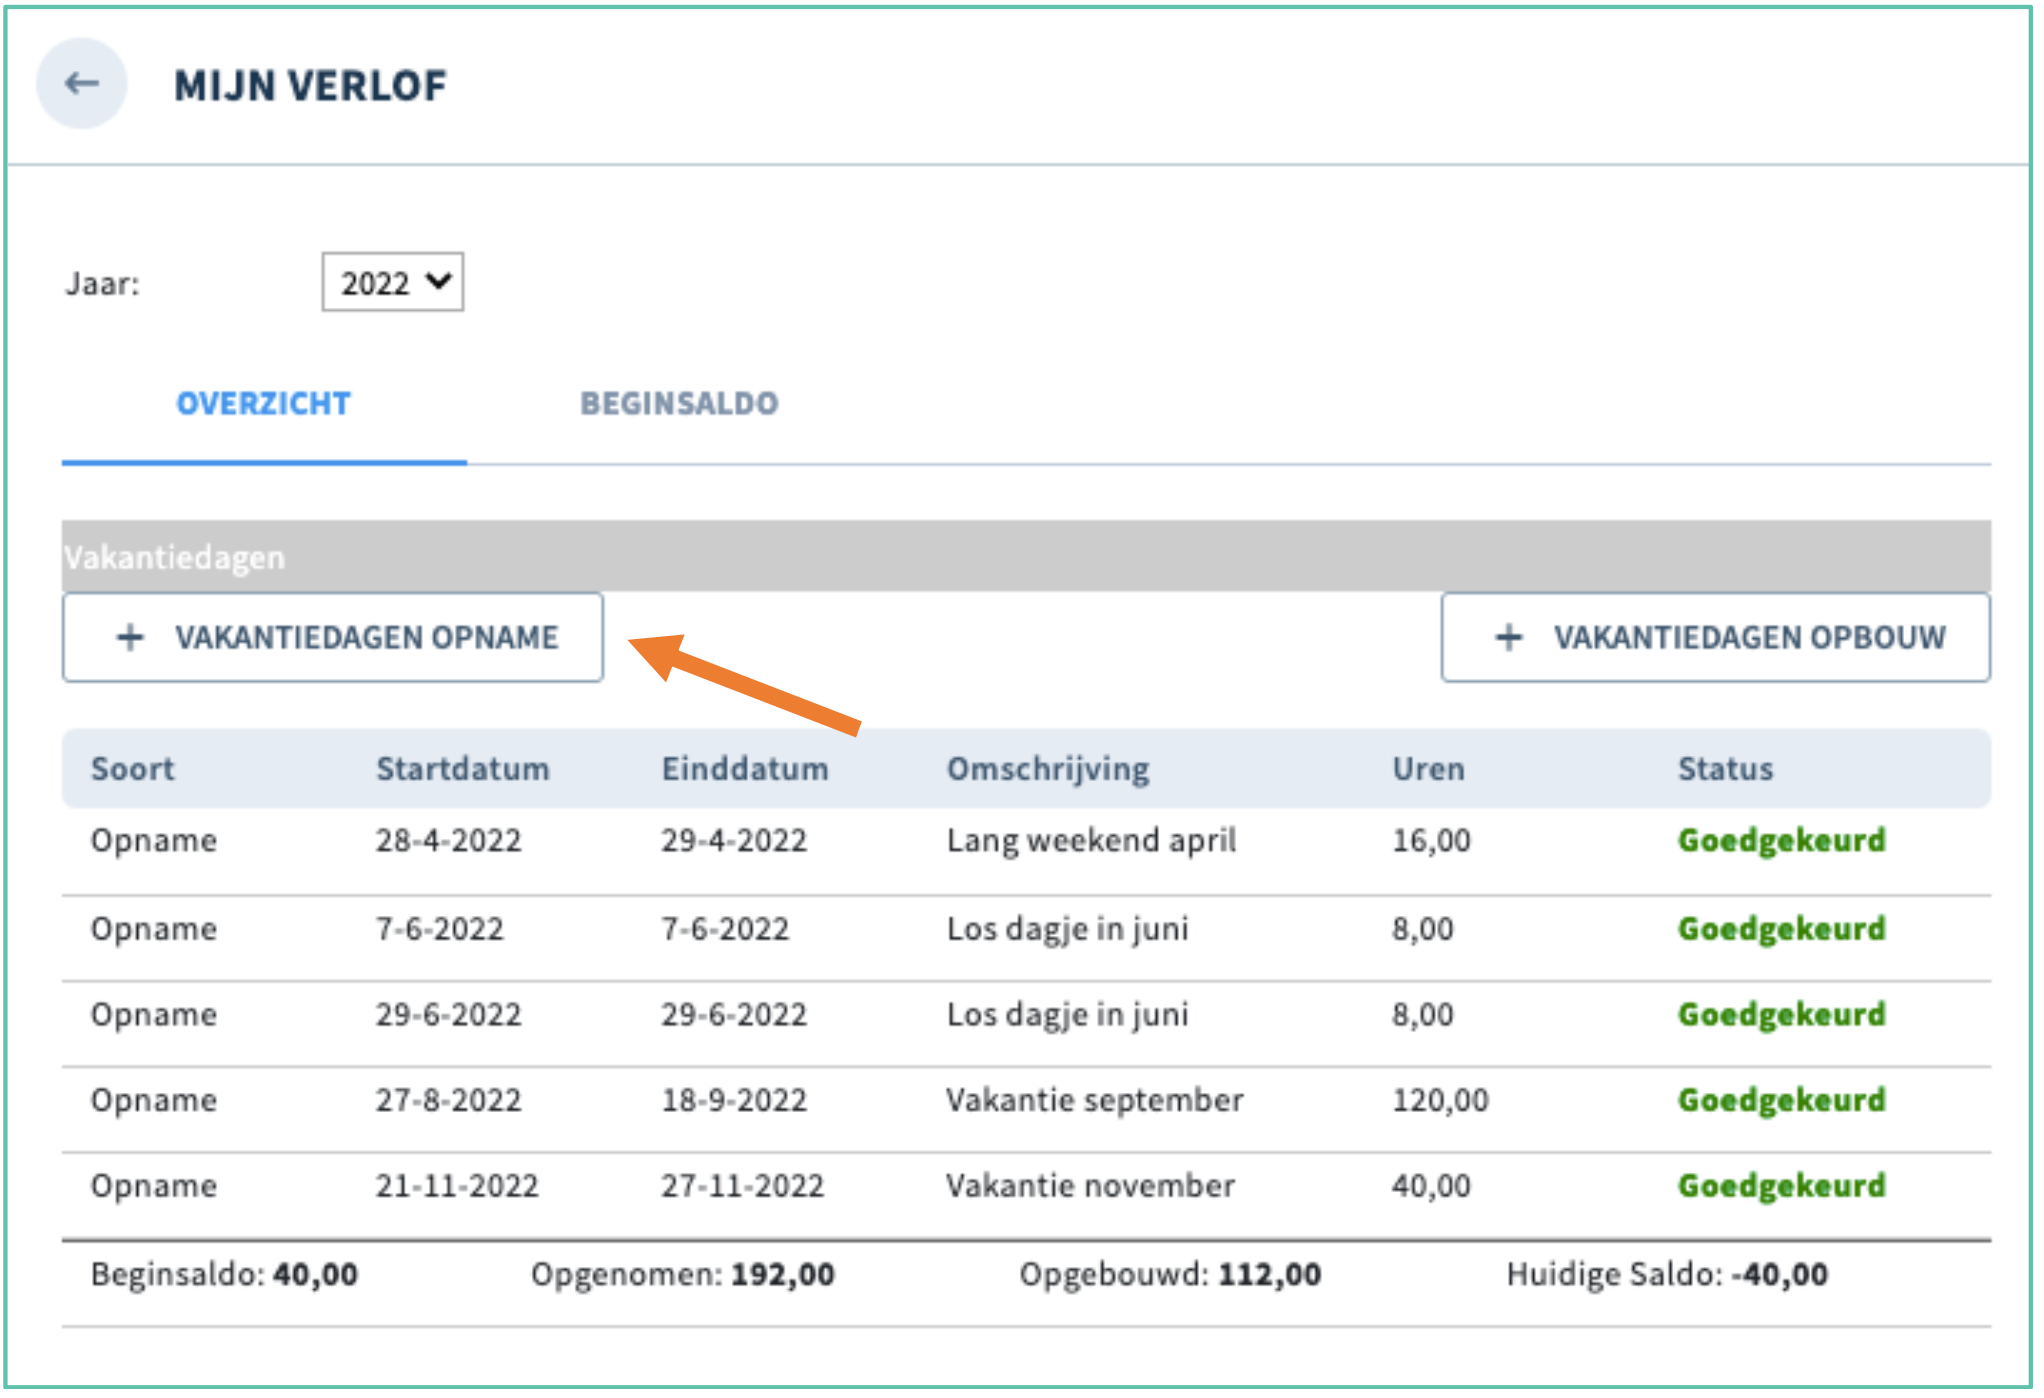Screen dimensions: 2044x1398
Task: Click the back arrow icon
Action: tap(81, 84)
